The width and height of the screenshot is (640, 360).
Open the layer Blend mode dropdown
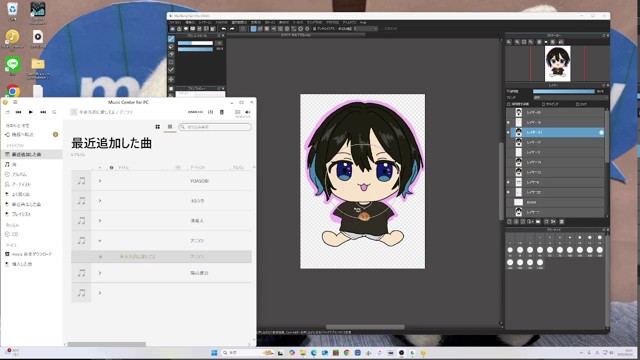570,98
